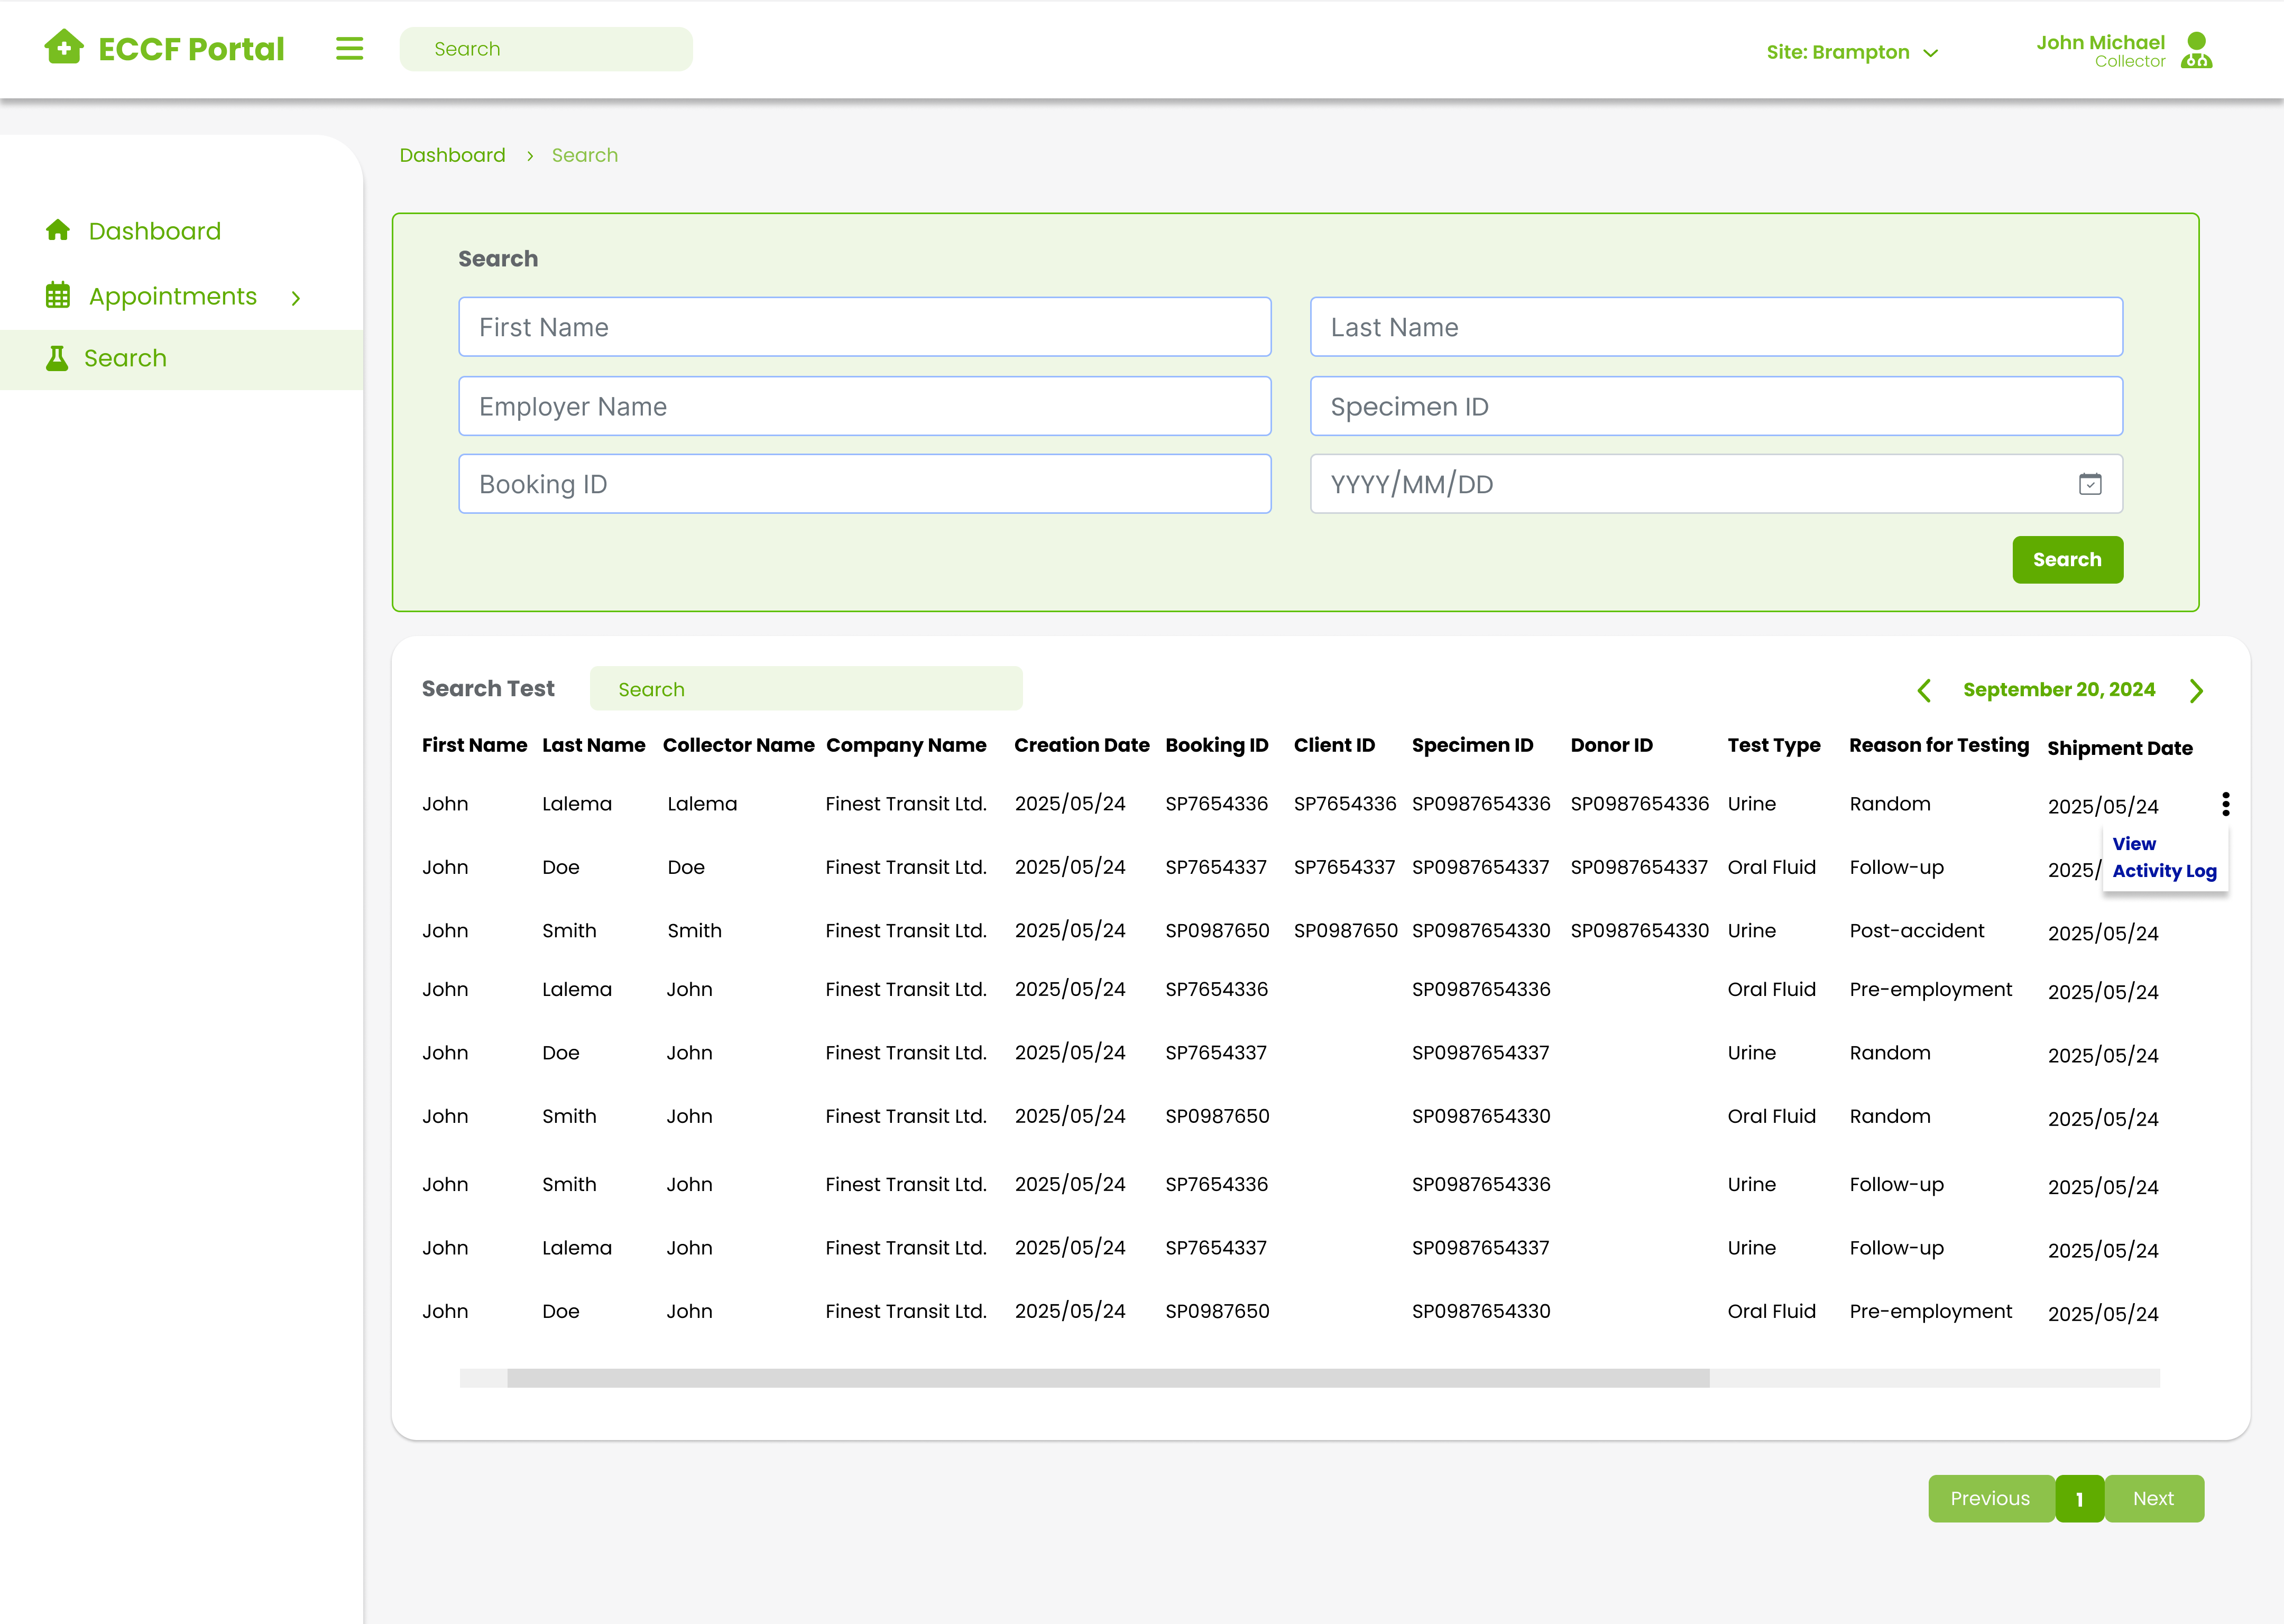Click the Client ID column header
The image size is (2284, 1624).
coord(1334,746)
